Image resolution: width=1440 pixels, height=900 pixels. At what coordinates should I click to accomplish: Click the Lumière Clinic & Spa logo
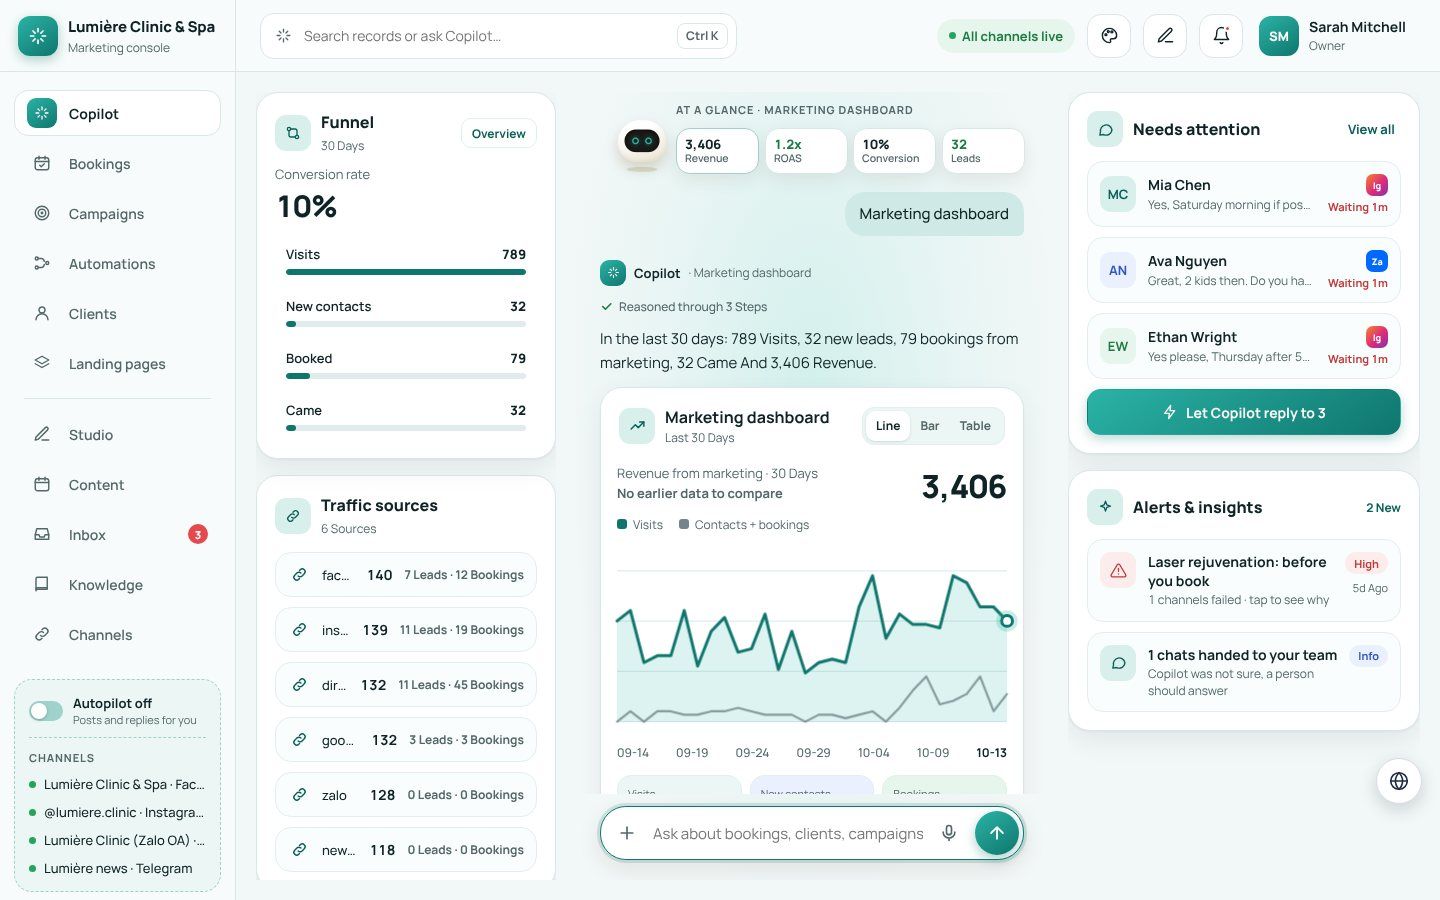38,36
